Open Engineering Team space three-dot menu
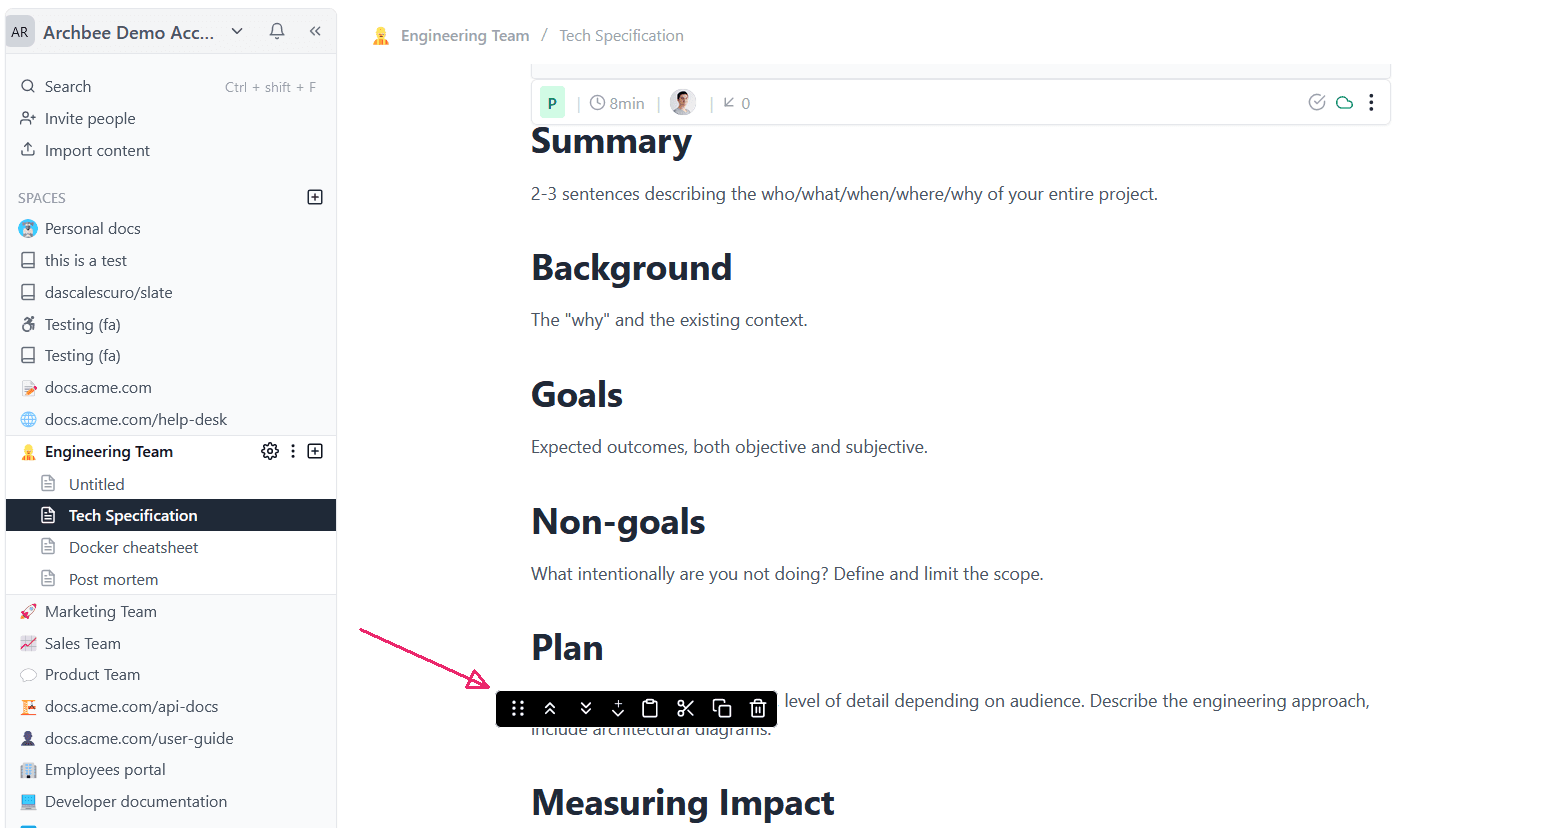This screenshot has height=828, width=1544. (293, 451)
